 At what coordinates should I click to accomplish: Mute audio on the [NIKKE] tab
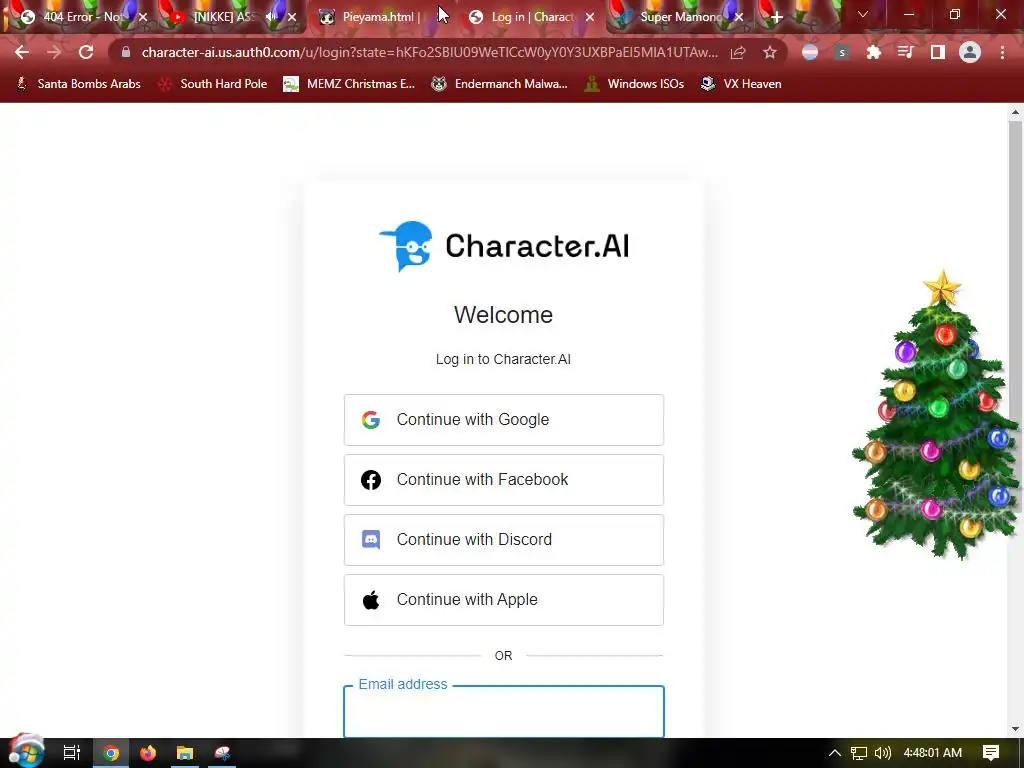pos(271,17)
